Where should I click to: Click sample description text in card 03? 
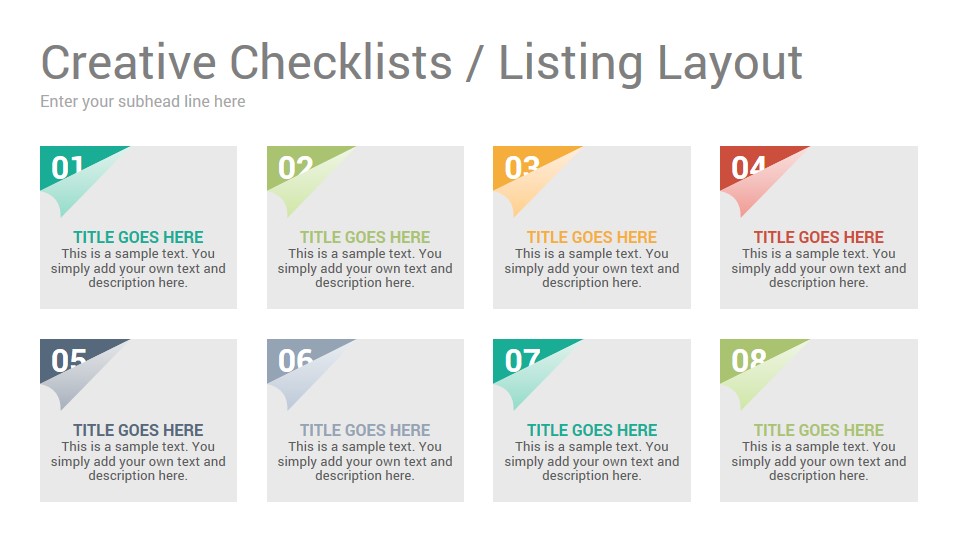pos(591,268)
